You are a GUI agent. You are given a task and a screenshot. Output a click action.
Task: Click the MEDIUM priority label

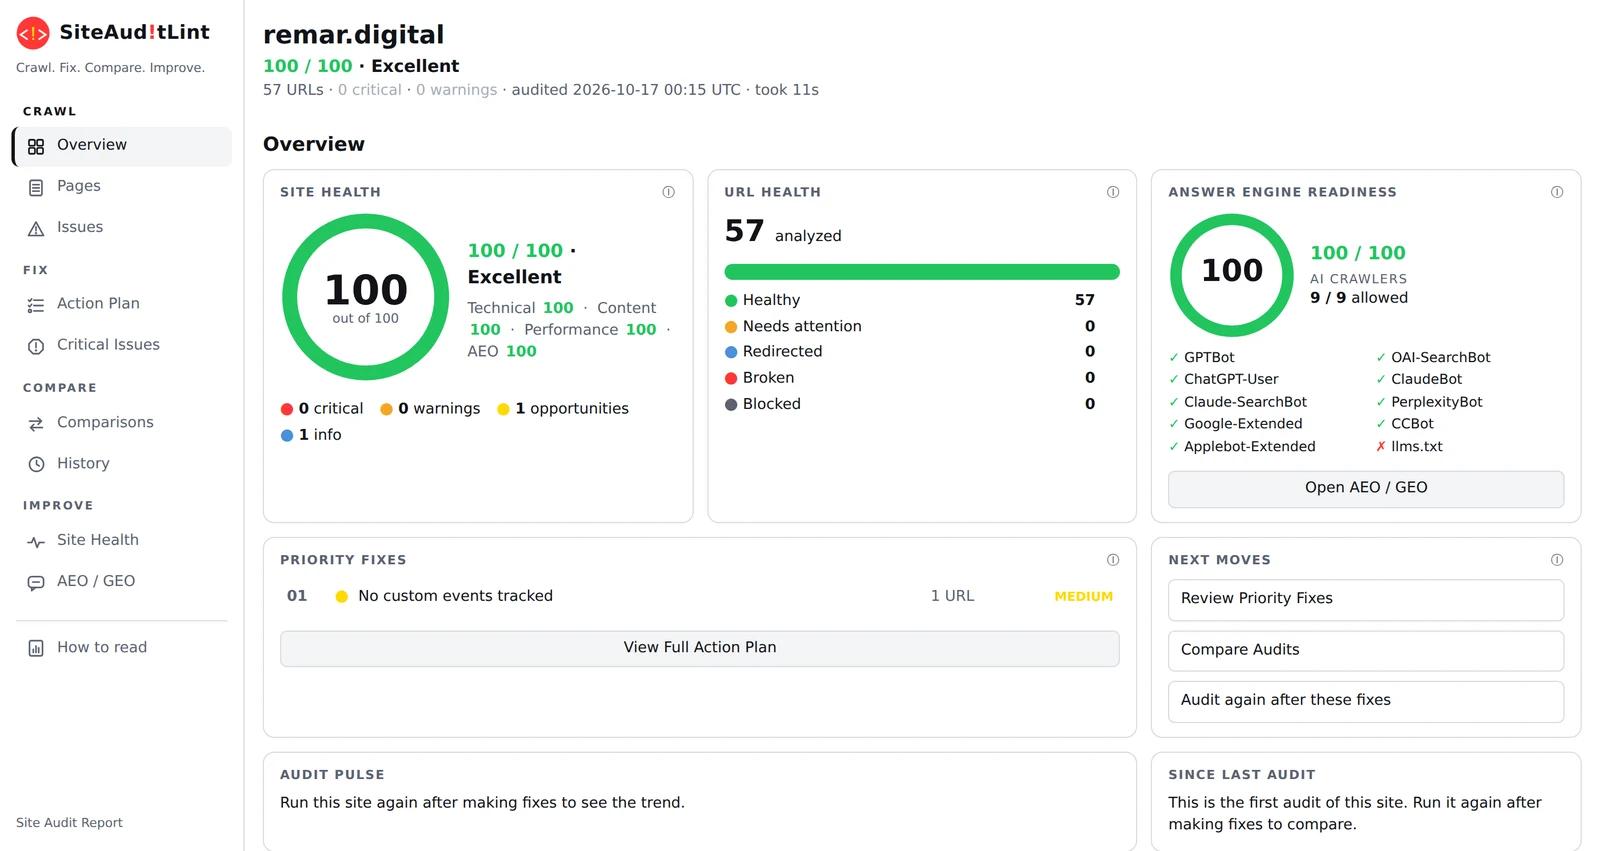coord(1083,597)
